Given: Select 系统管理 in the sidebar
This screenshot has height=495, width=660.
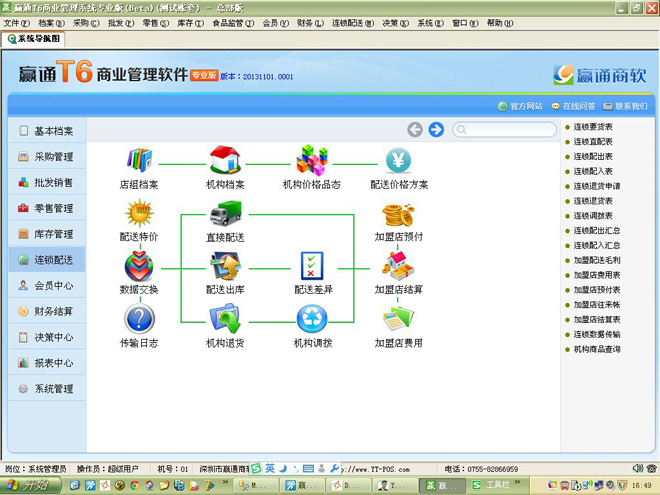Looking at the screenshot, I should tap(46, 388).
